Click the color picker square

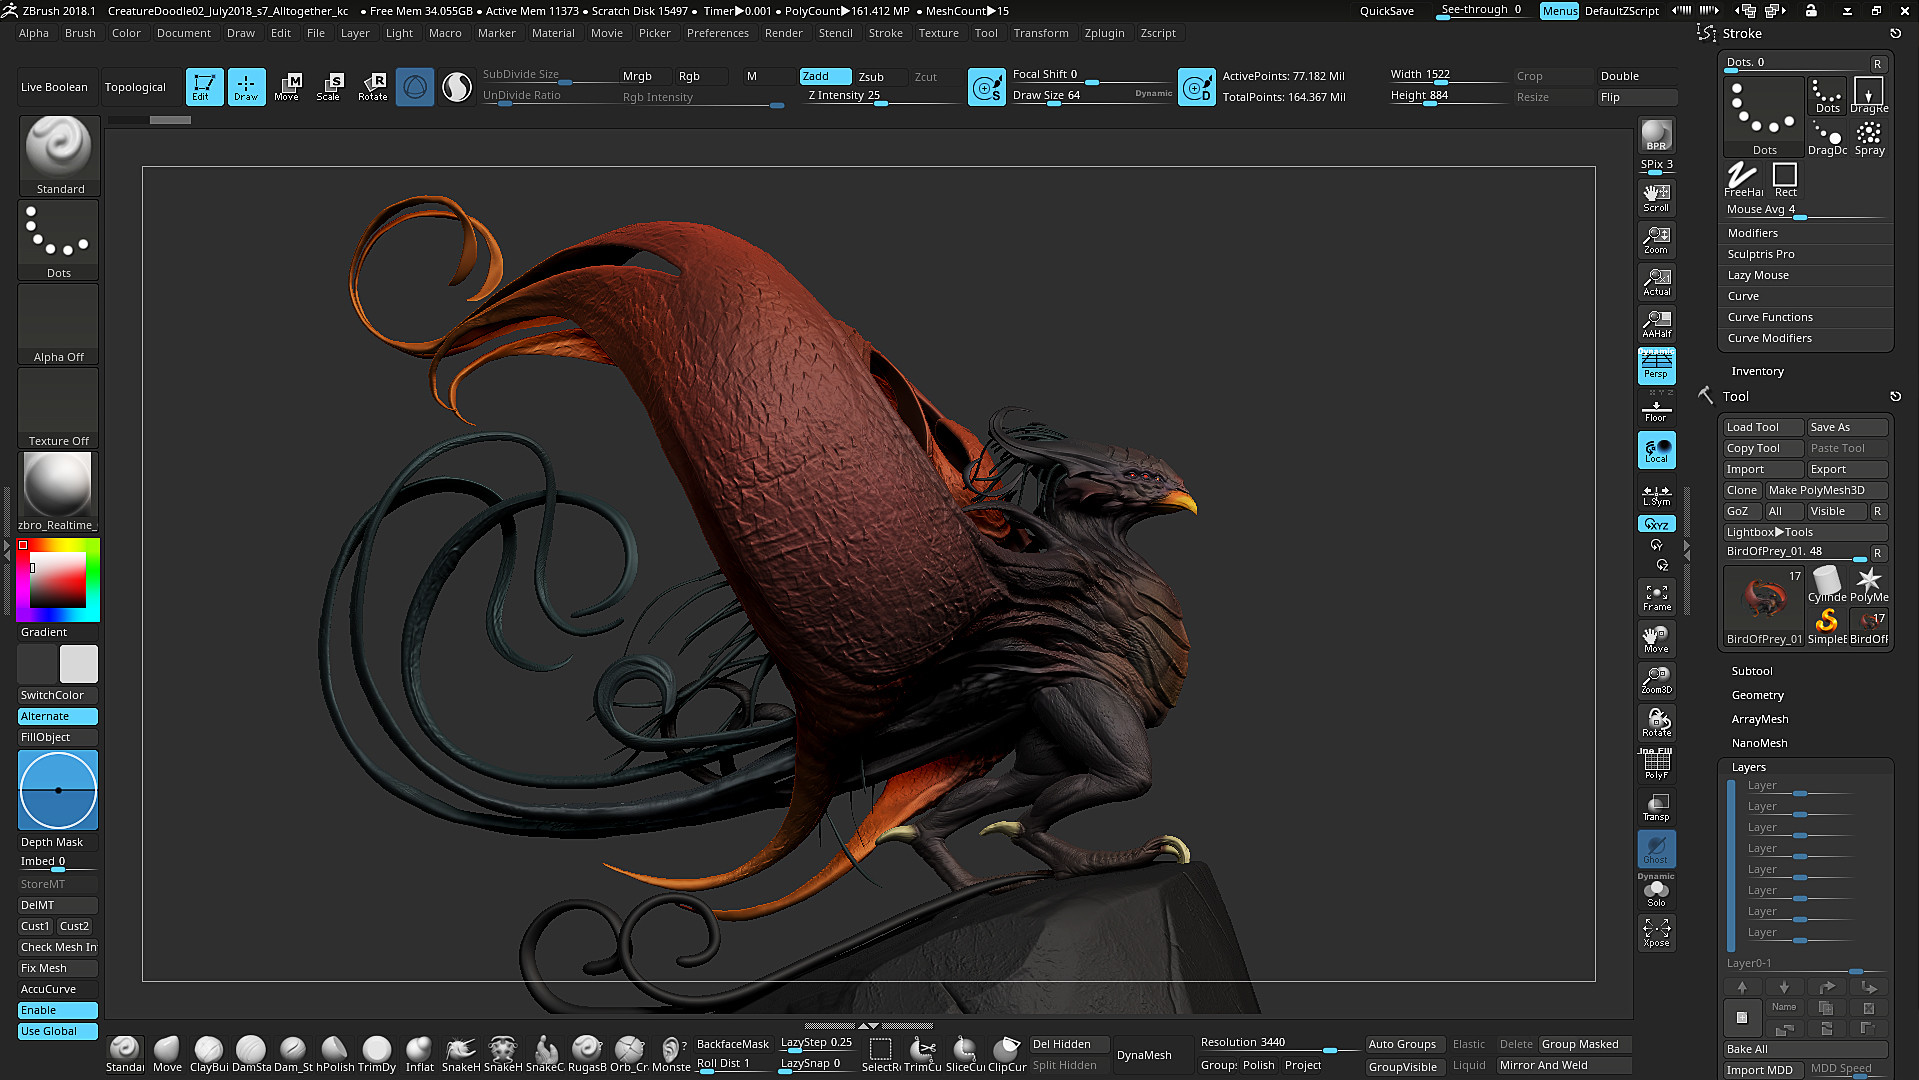[57, 580]
